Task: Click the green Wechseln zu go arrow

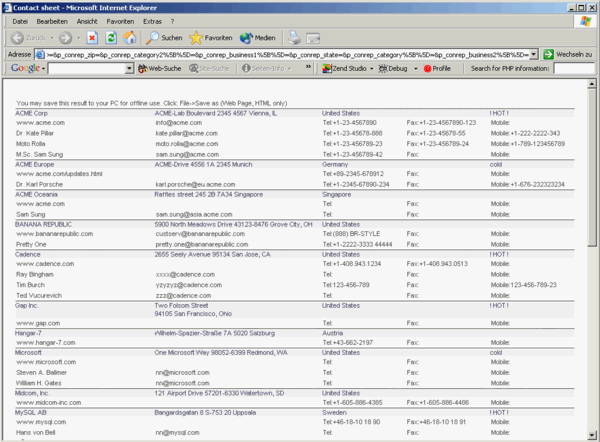Action: [x=548, y=54]
